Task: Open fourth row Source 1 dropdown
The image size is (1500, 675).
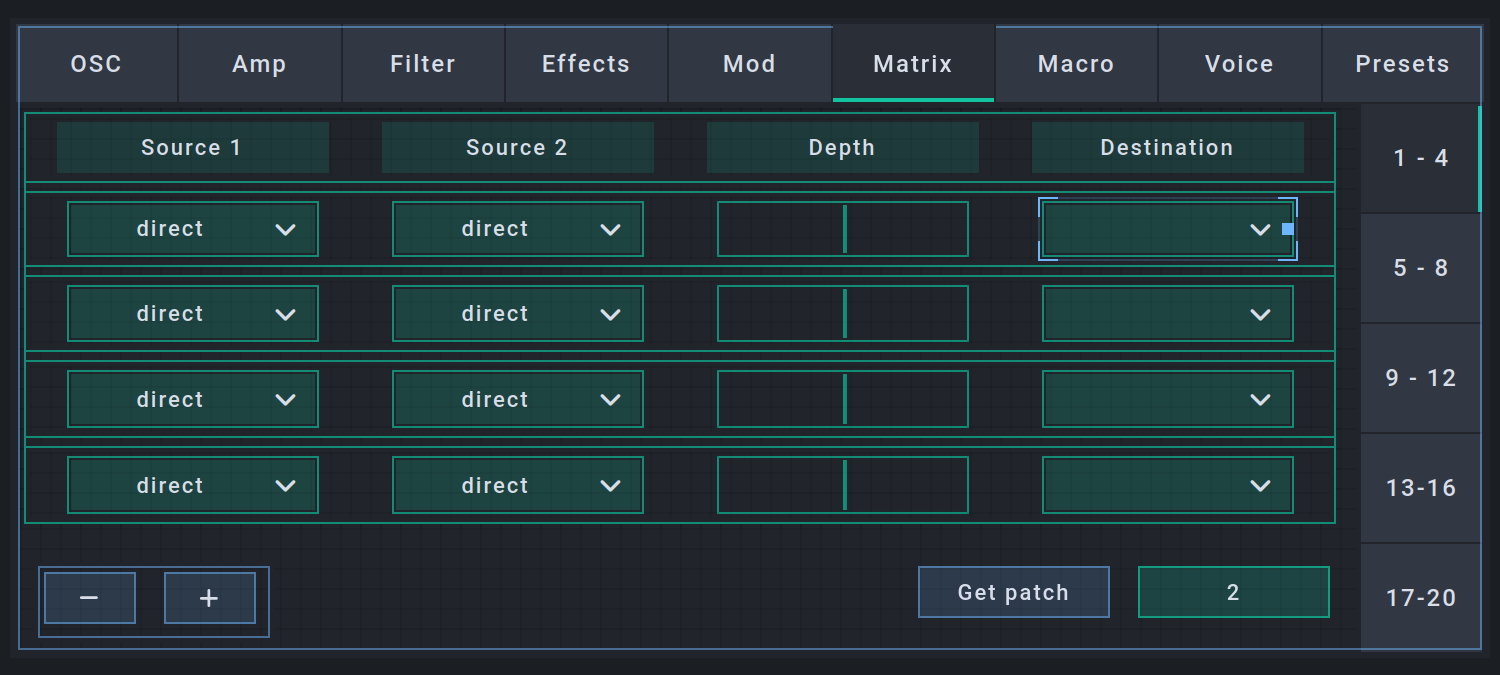Action: (193, 485)
